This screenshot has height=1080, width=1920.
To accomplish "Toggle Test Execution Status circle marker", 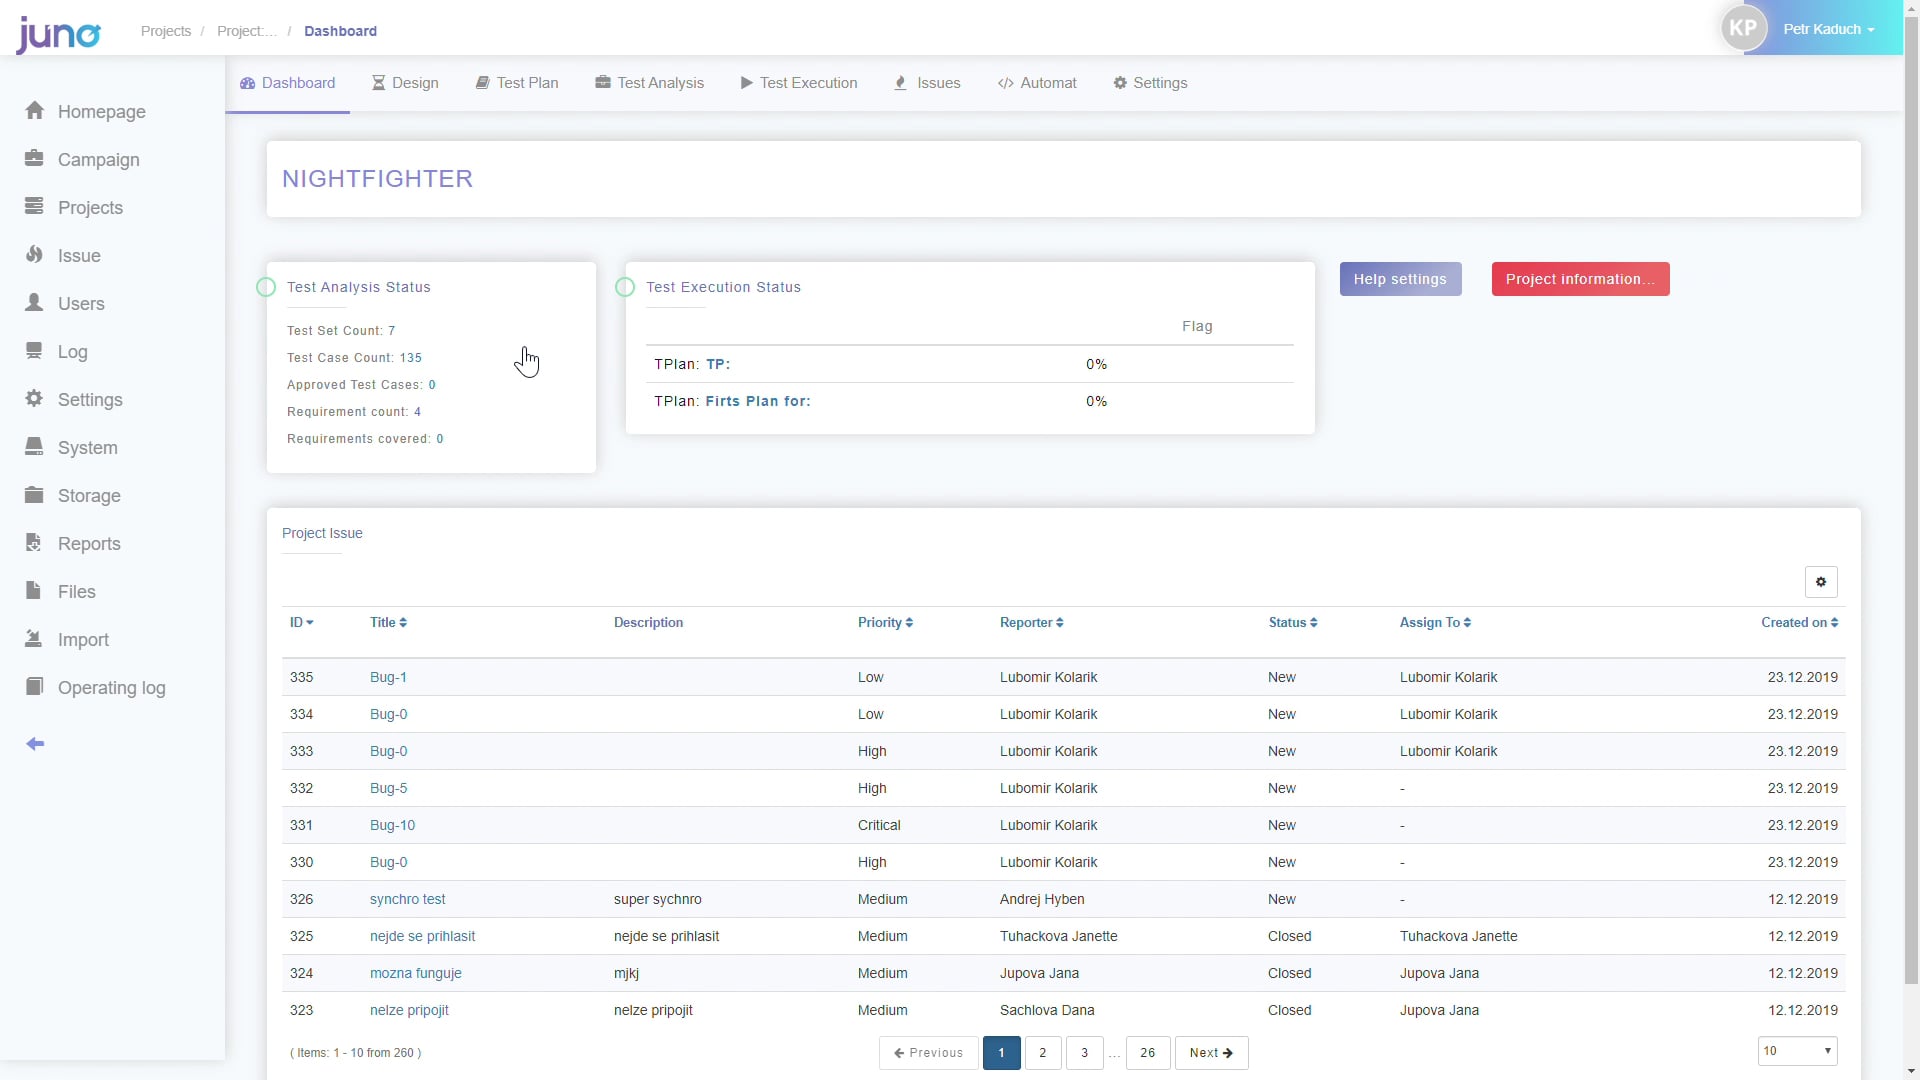I will point(625,288).
